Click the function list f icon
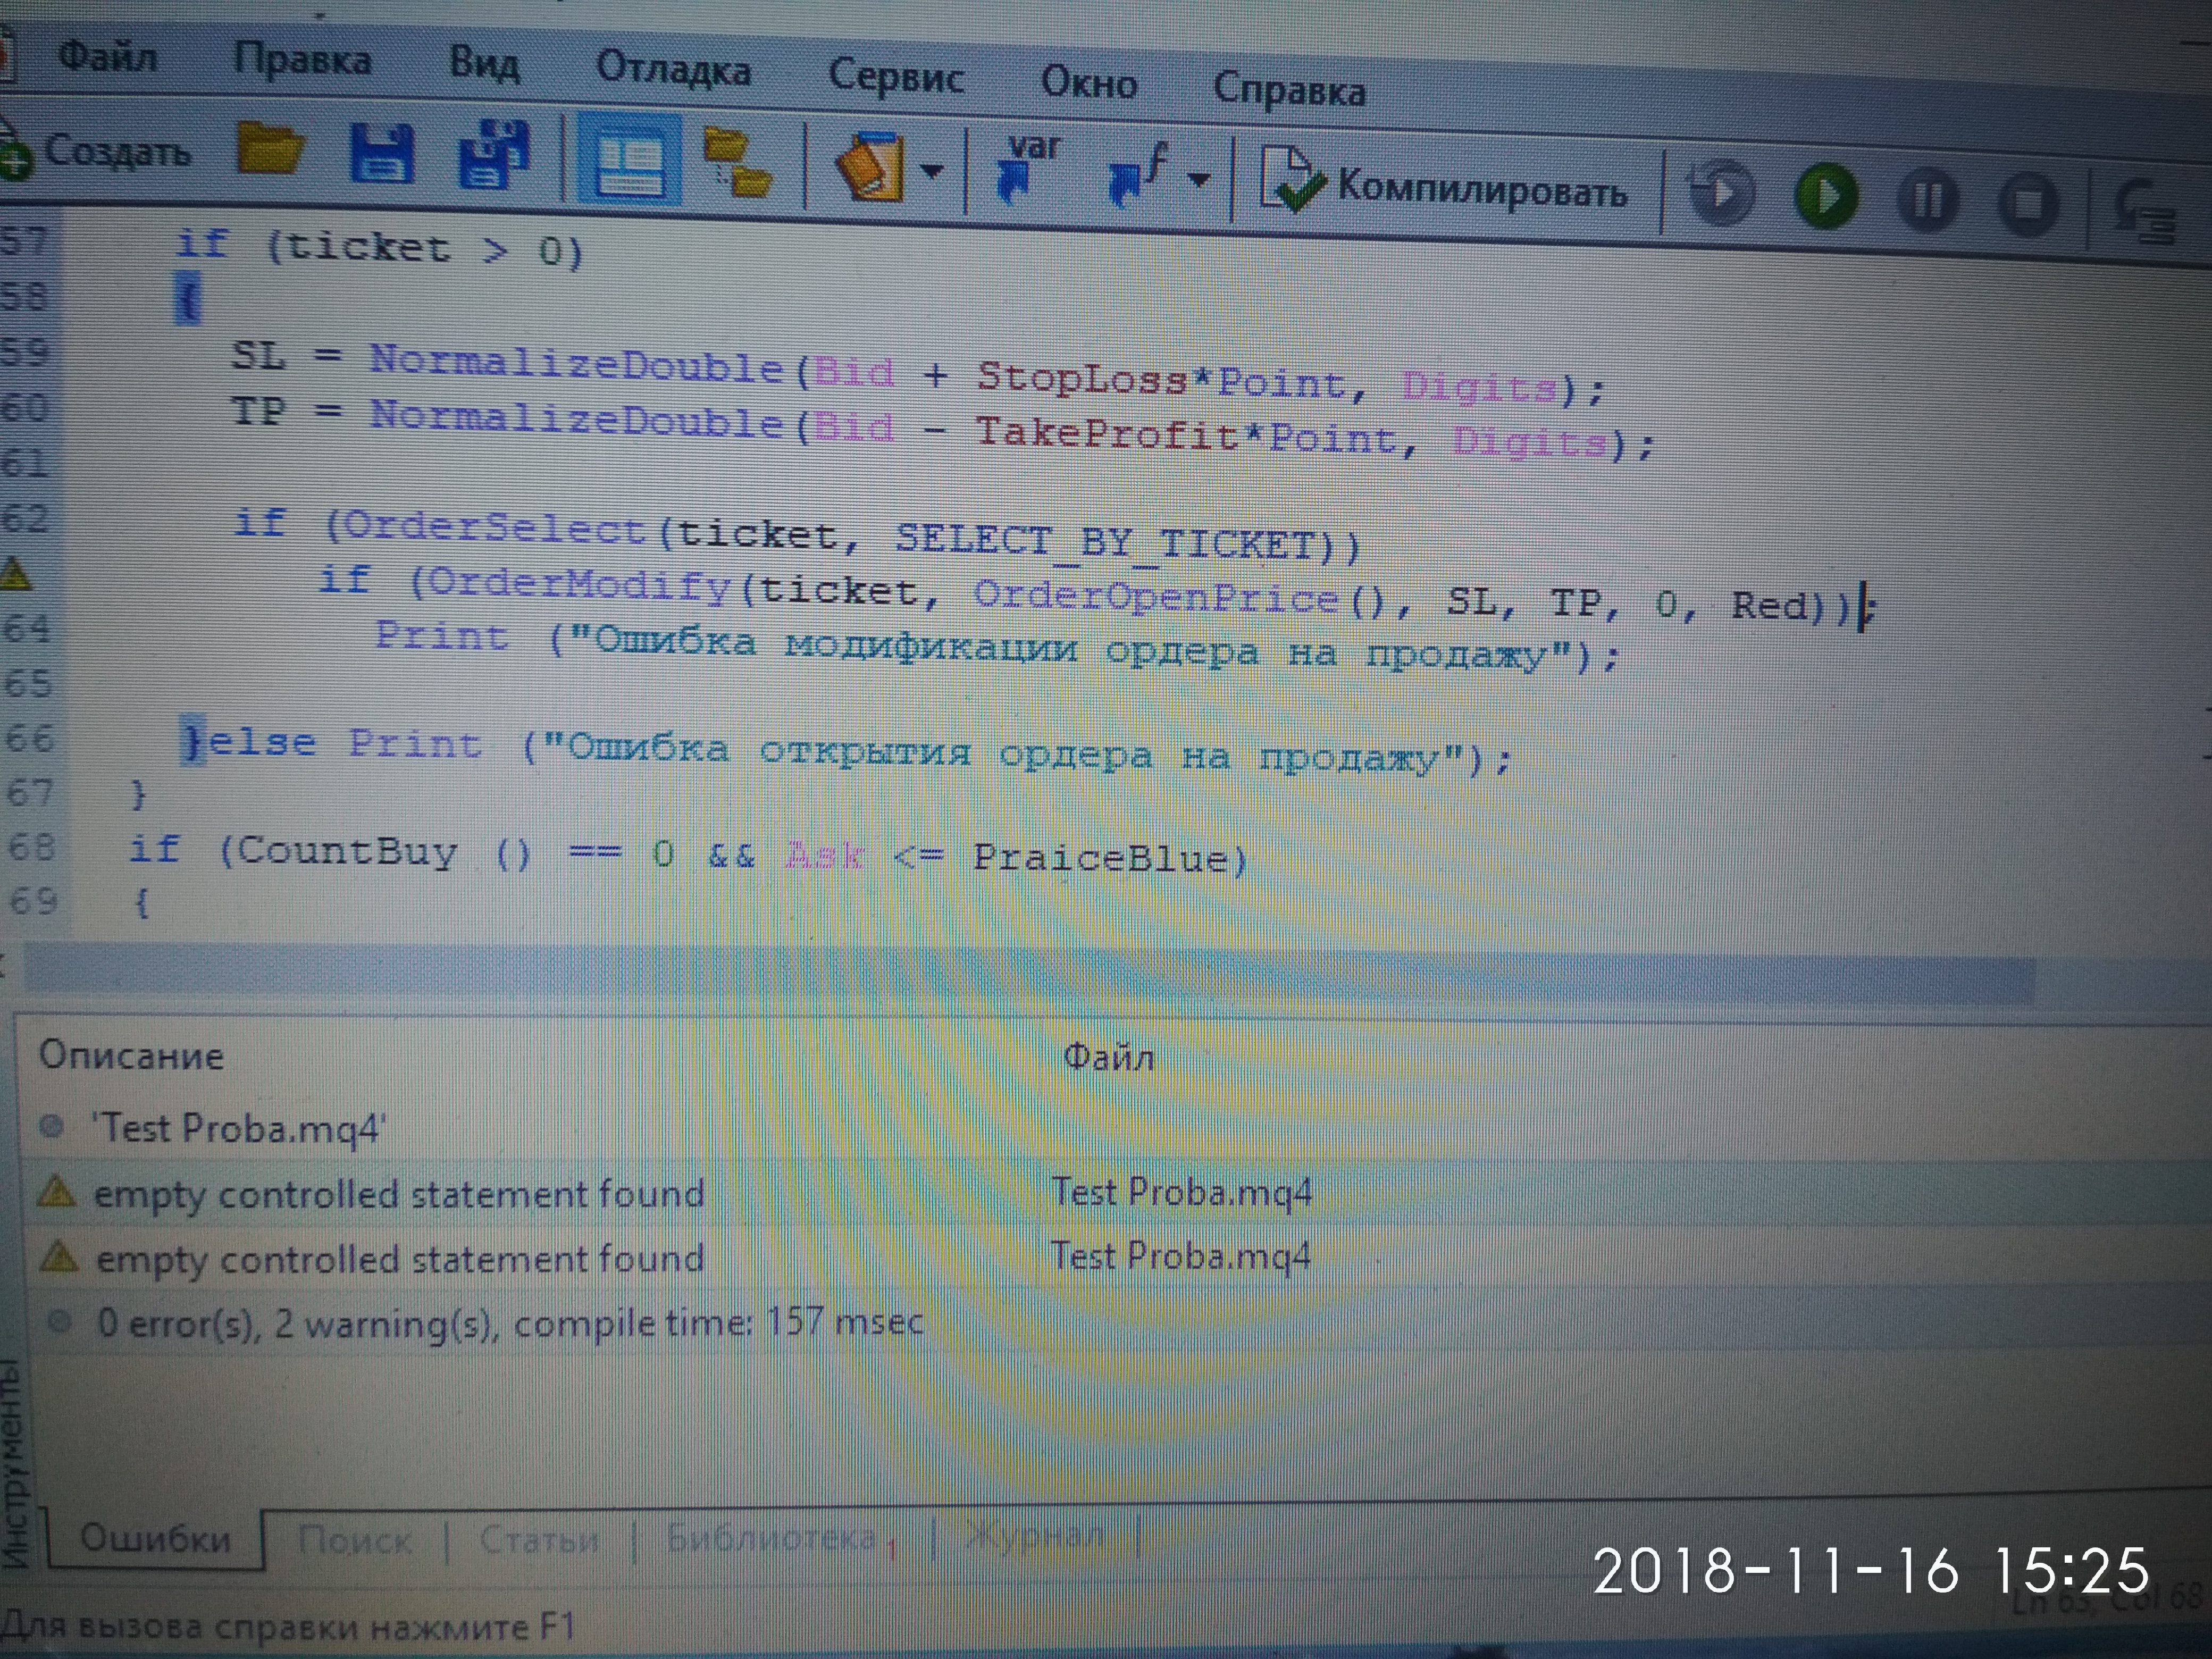 pyautogui.click(x=1137, y=175)
